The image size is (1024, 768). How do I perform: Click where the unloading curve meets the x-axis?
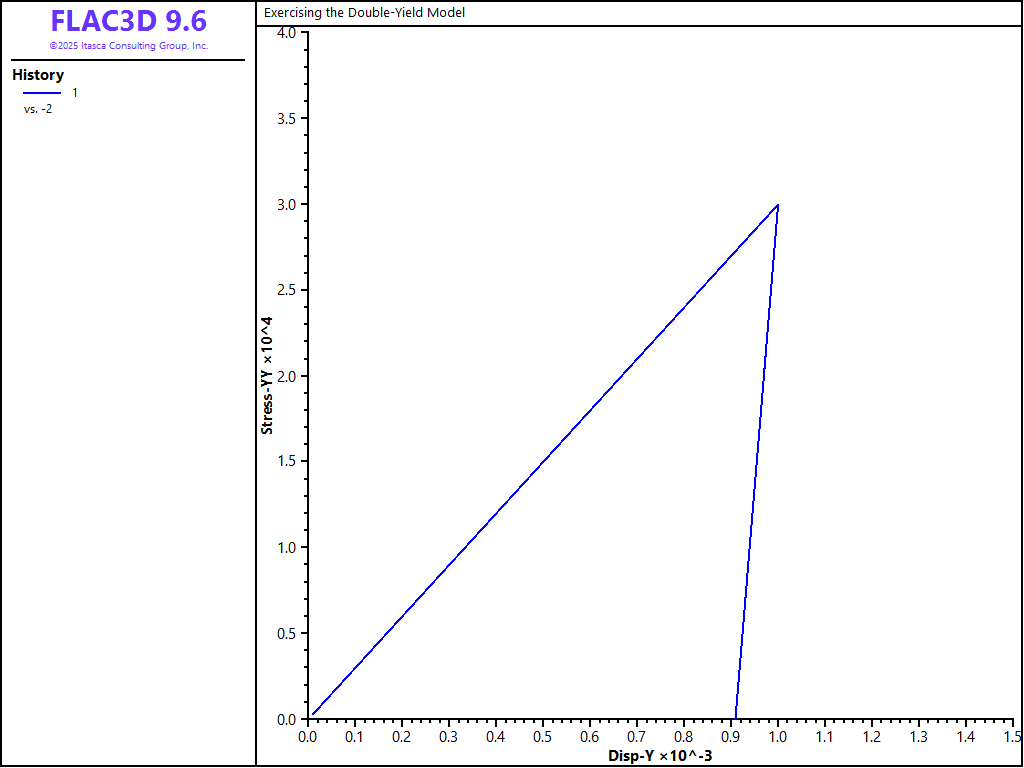(x=736, y=718)
